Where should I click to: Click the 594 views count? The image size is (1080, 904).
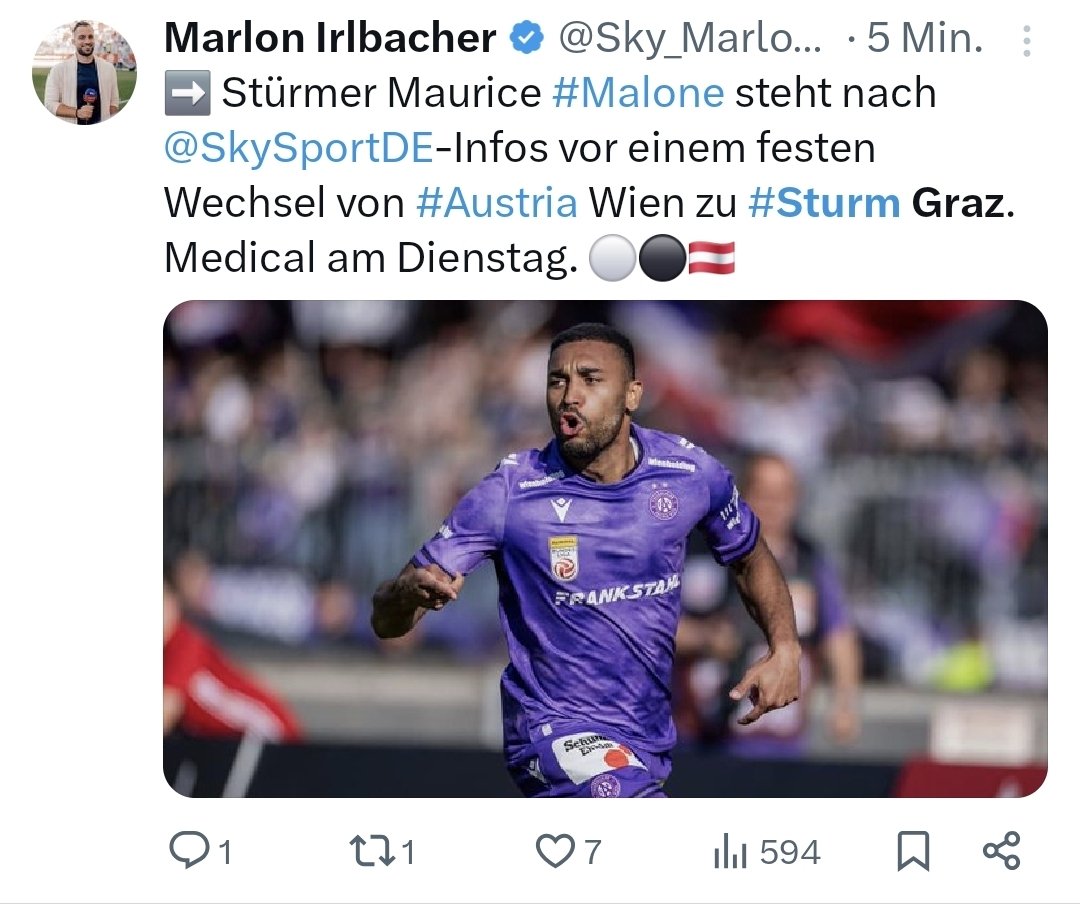point(790,852)
